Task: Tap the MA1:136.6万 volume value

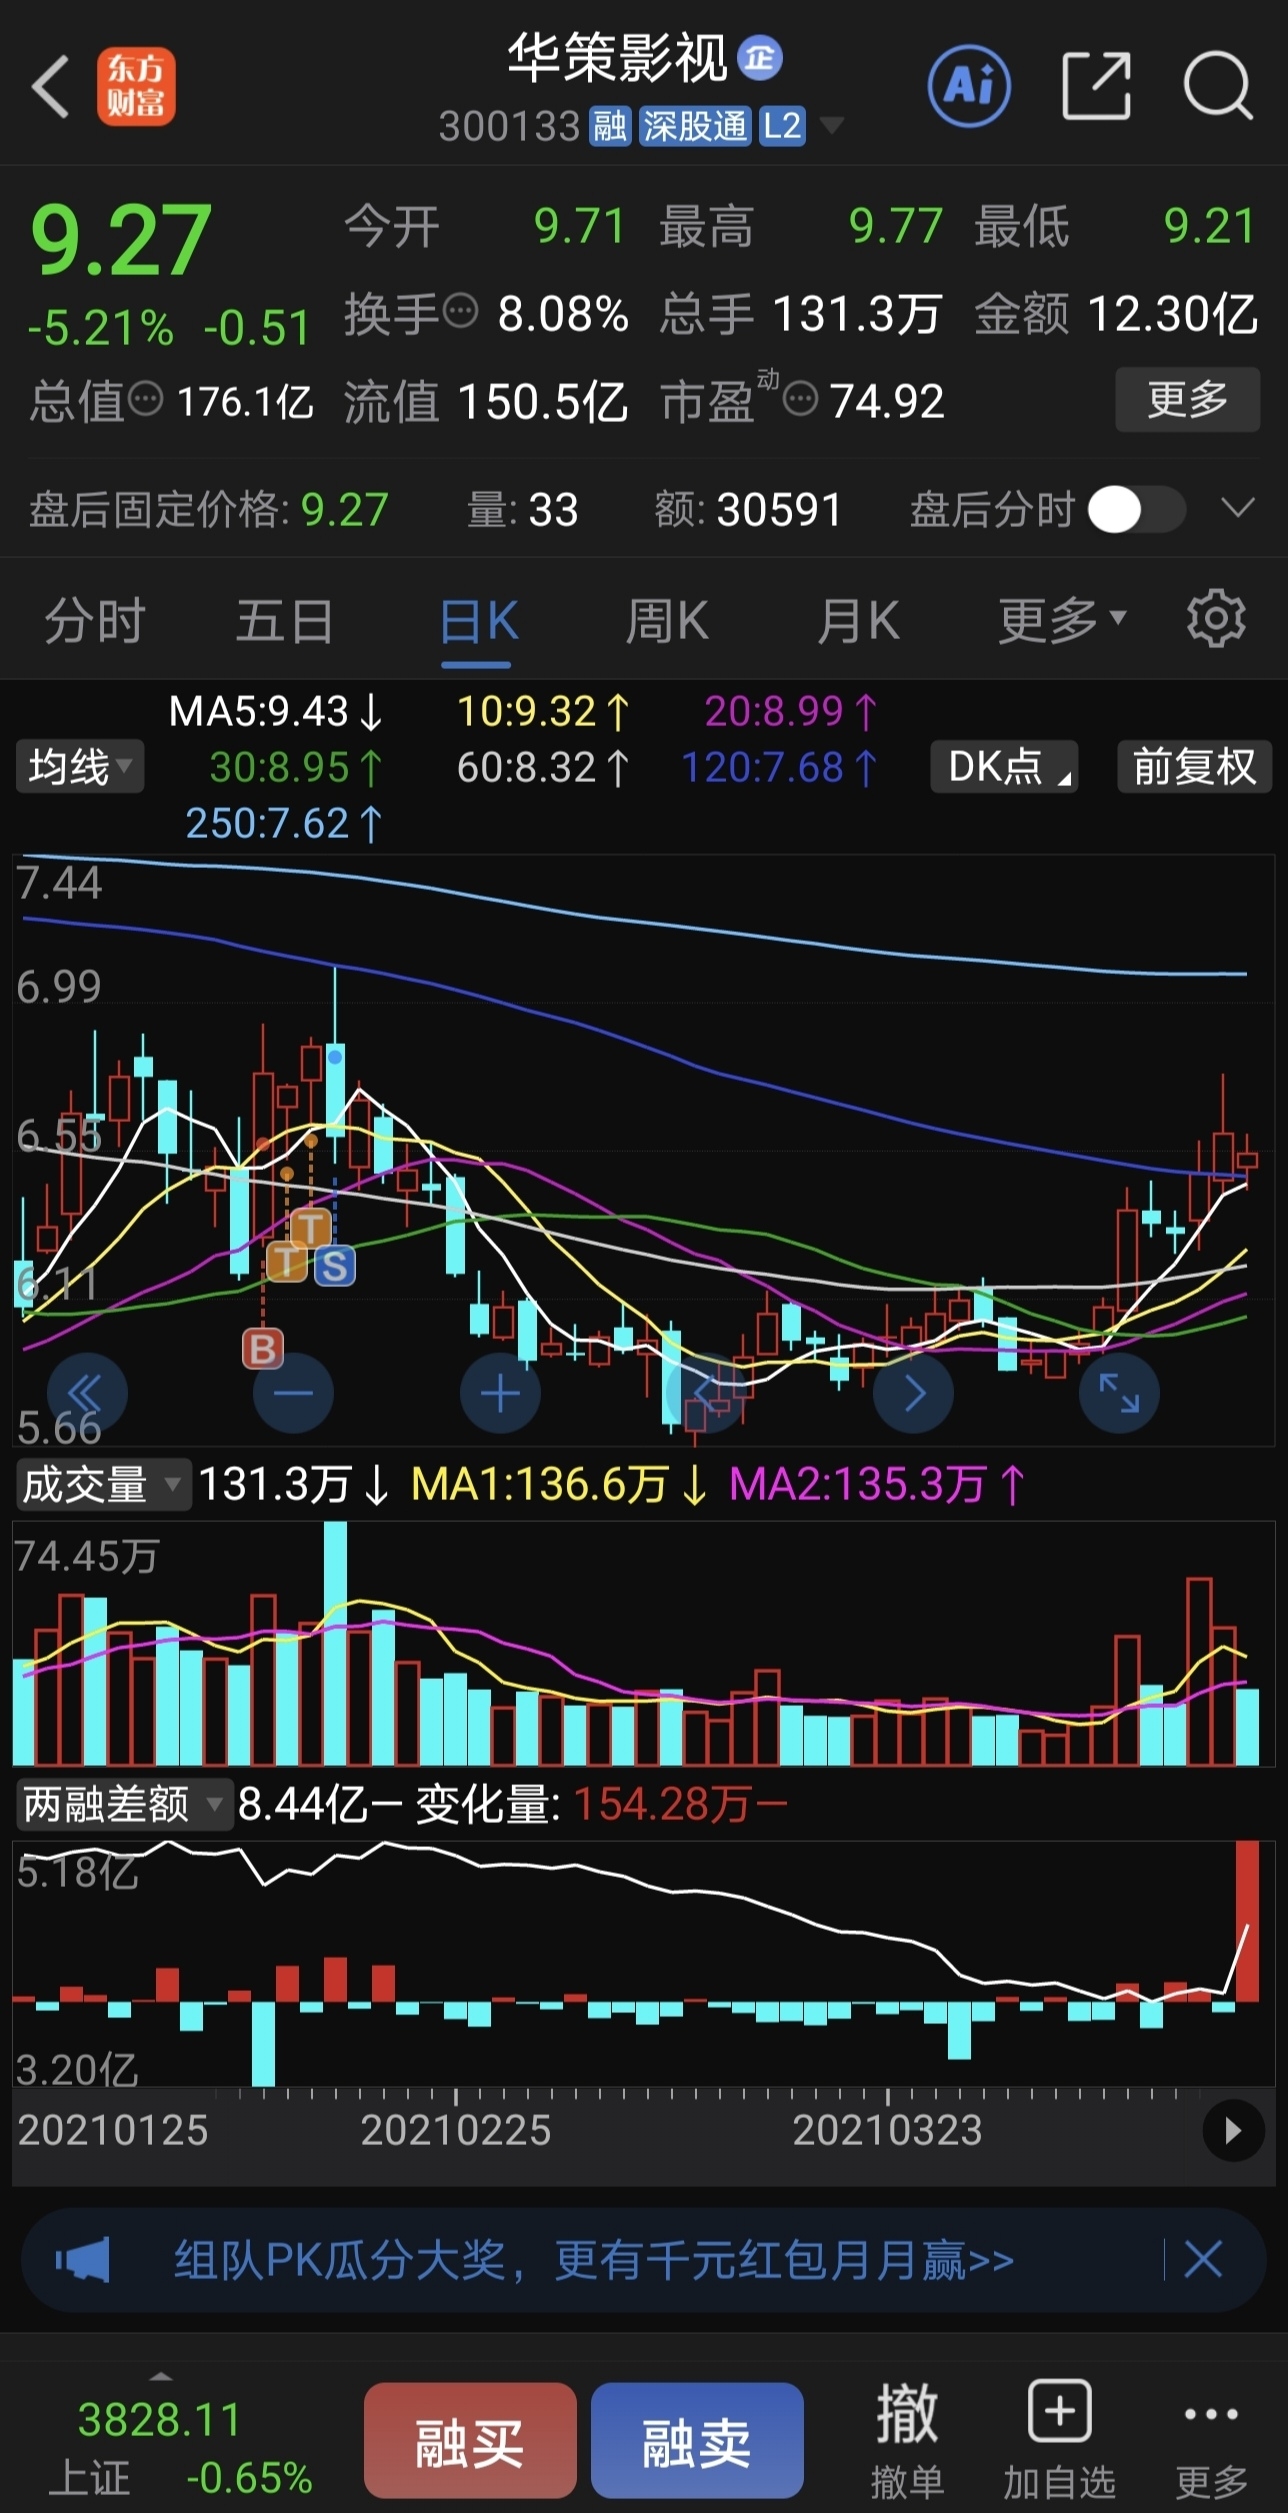Action: 559,1484
